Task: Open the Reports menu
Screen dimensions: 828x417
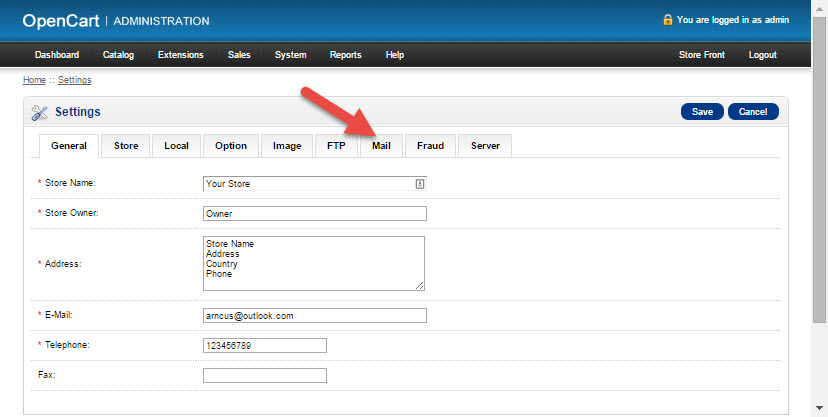Action: (345, 55)
